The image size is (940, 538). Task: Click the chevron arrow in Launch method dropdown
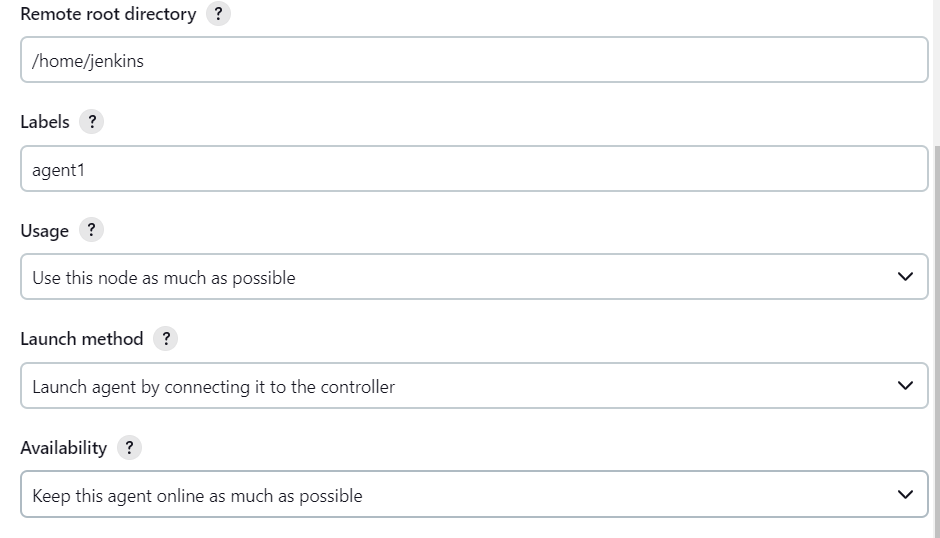pos(905,386)
